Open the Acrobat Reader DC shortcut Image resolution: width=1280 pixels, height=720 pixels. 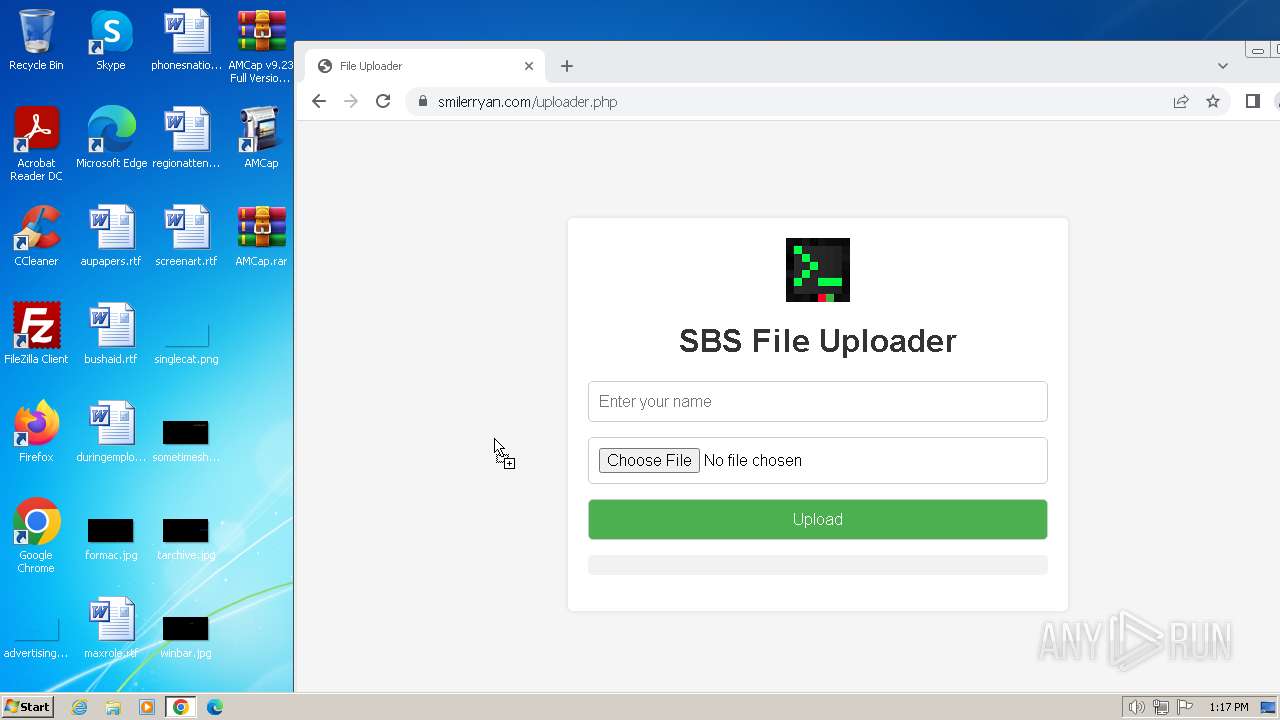(36, 144)
